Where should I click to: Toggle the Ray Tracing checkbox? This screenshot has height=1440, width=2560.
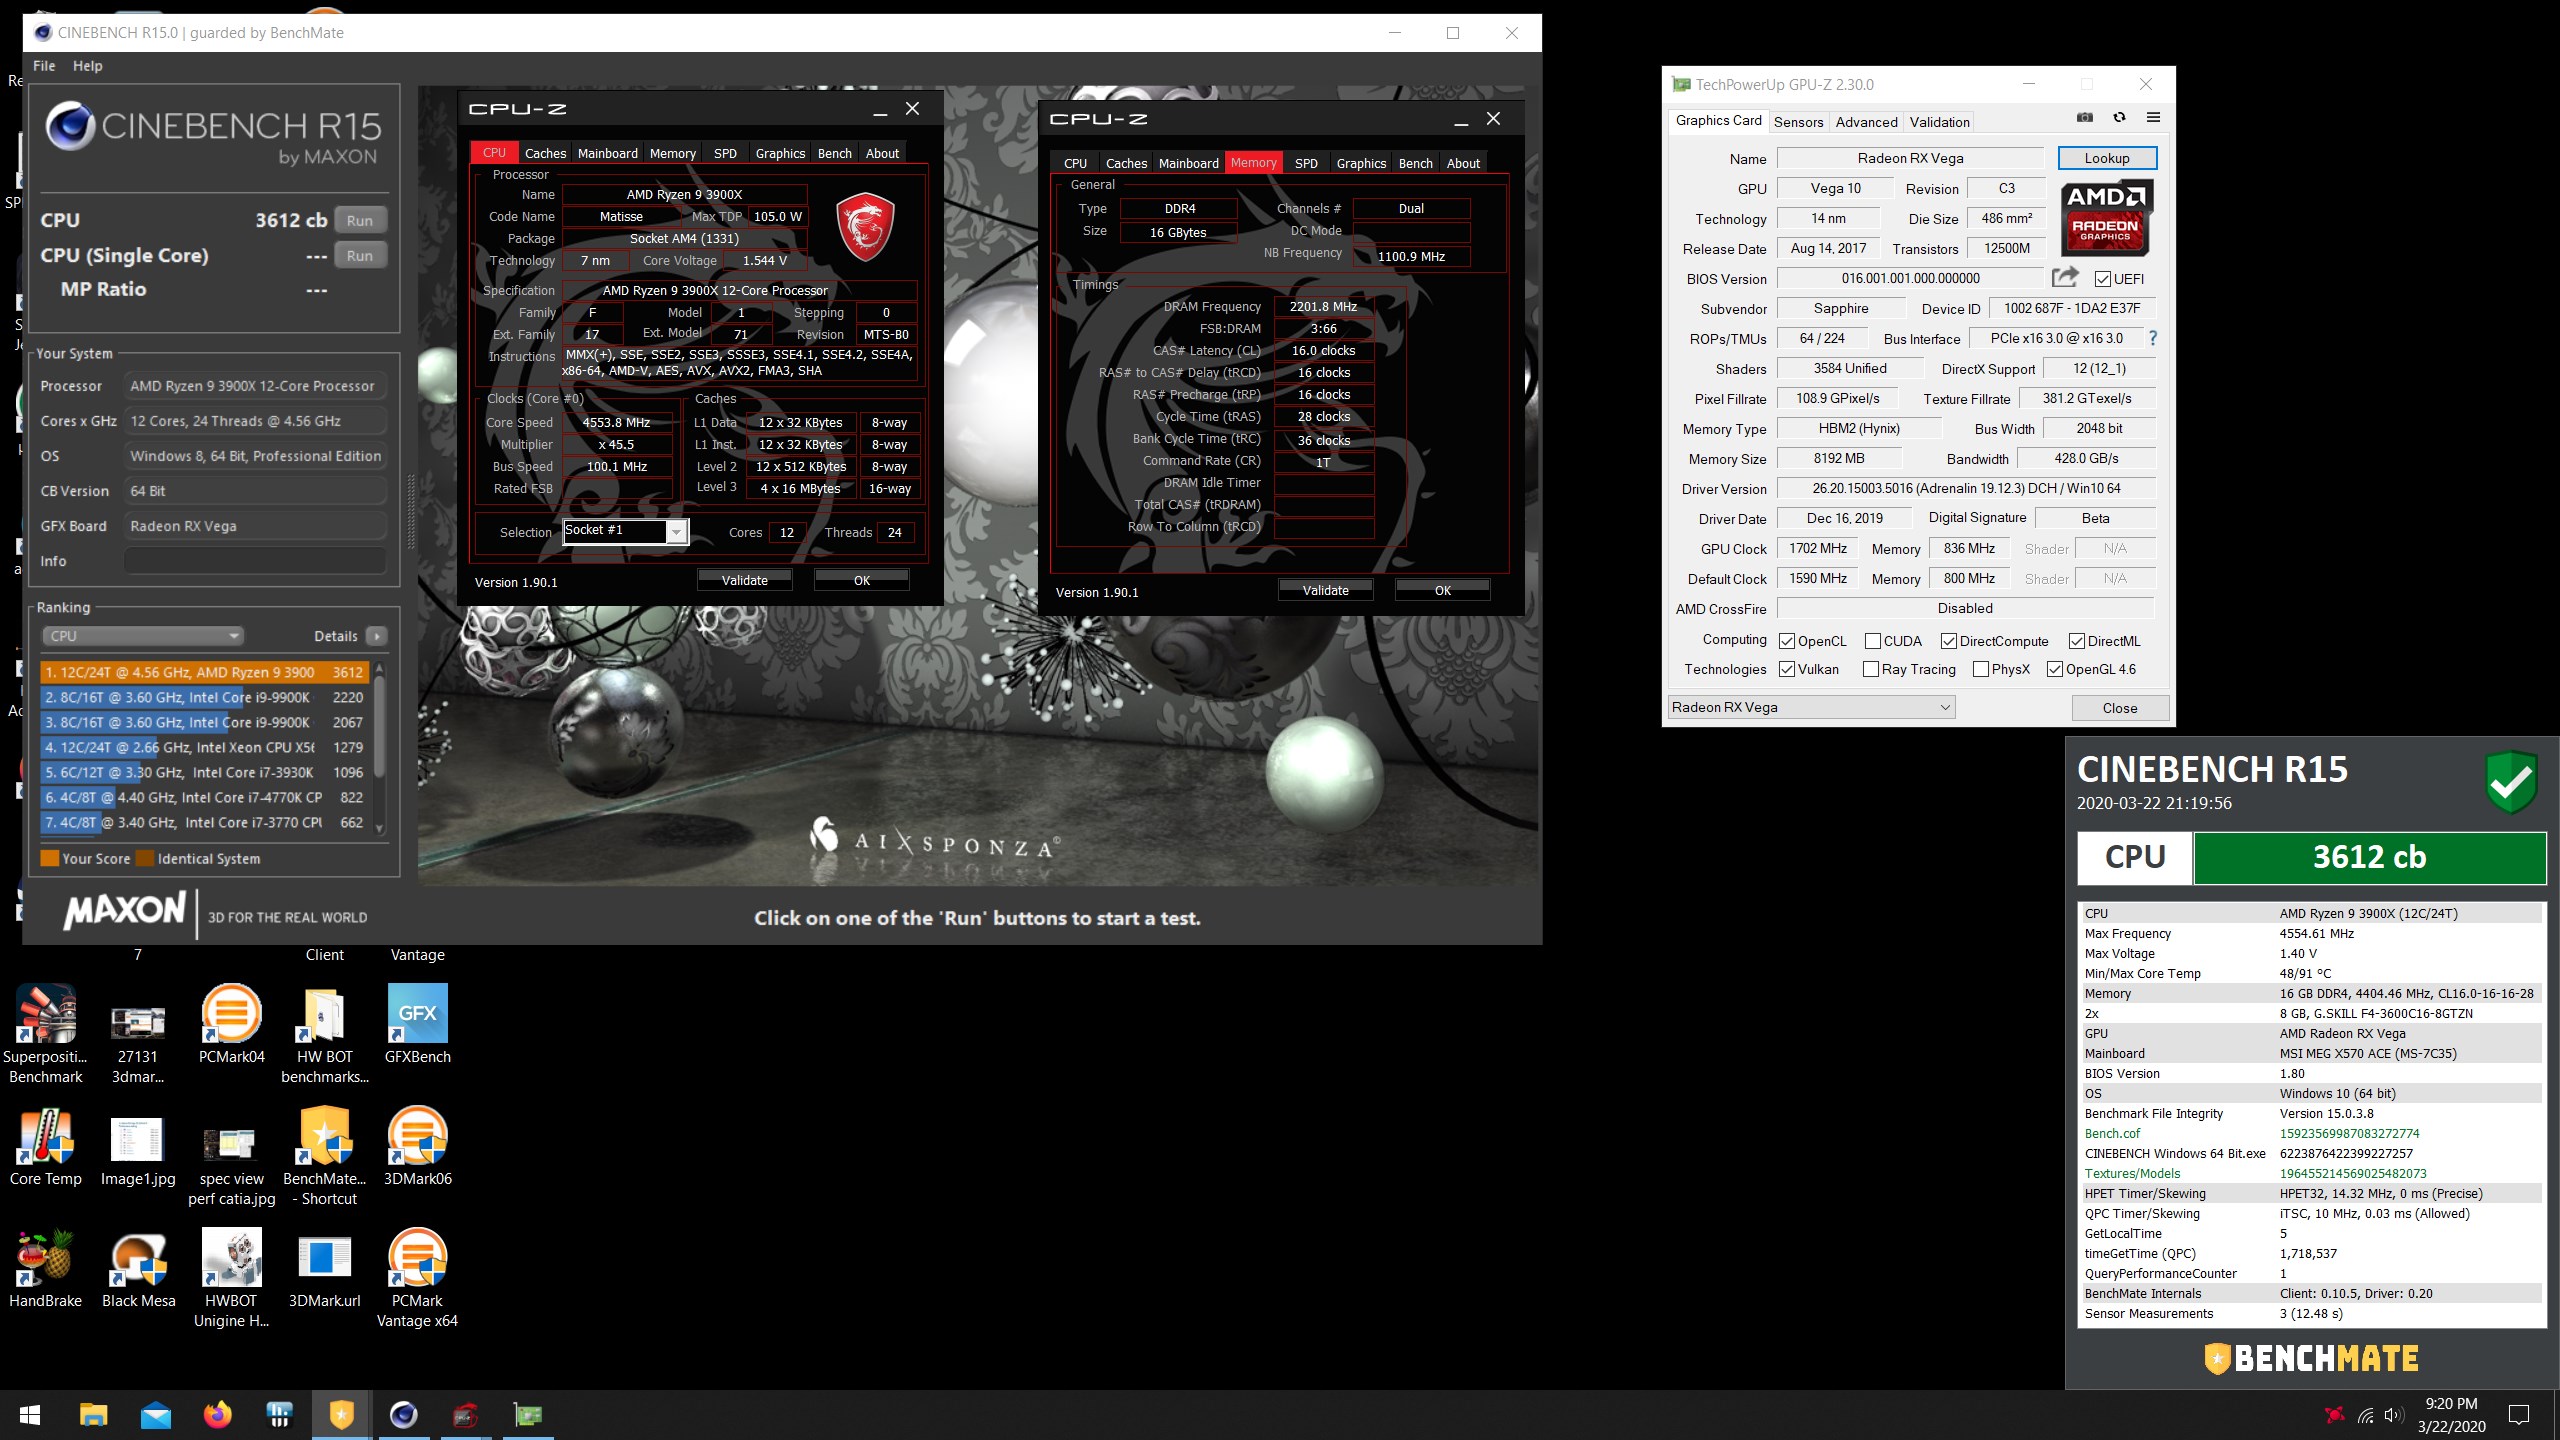click(1870, 669)
